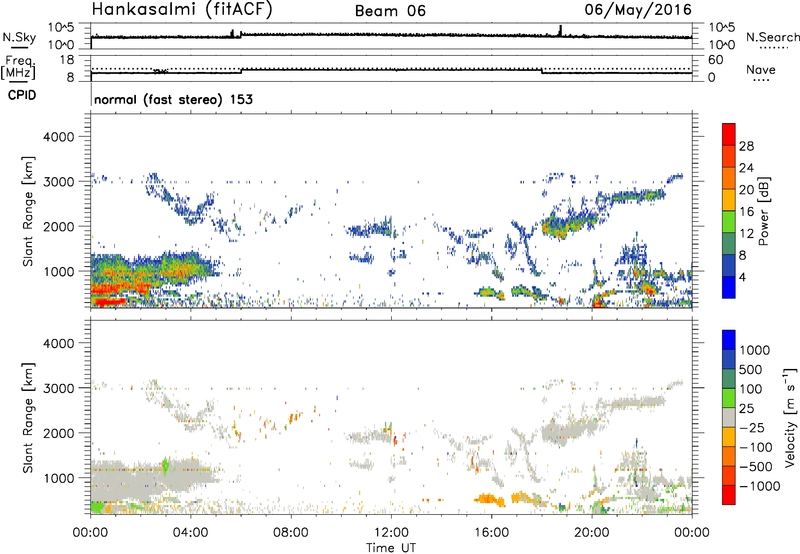Click the '08:00' time tick label
The height and width of the screenshot is (554, 800).
coord(290,533)
